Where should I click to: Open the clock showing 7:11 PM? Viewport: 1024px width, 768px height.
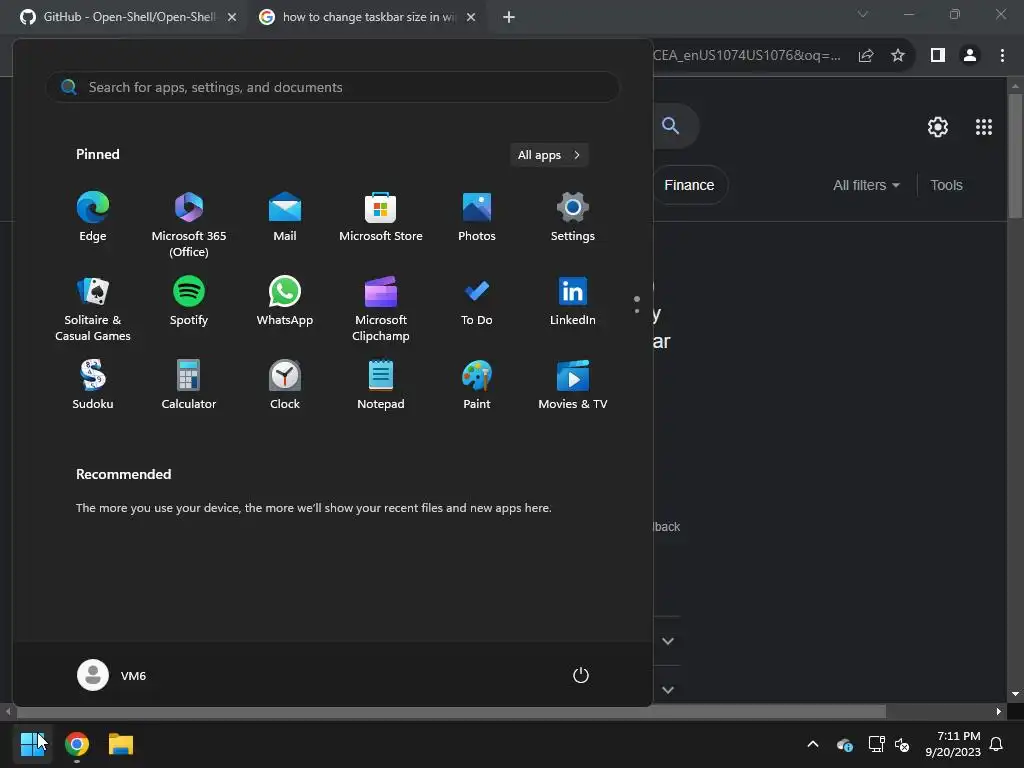(953, 744)
